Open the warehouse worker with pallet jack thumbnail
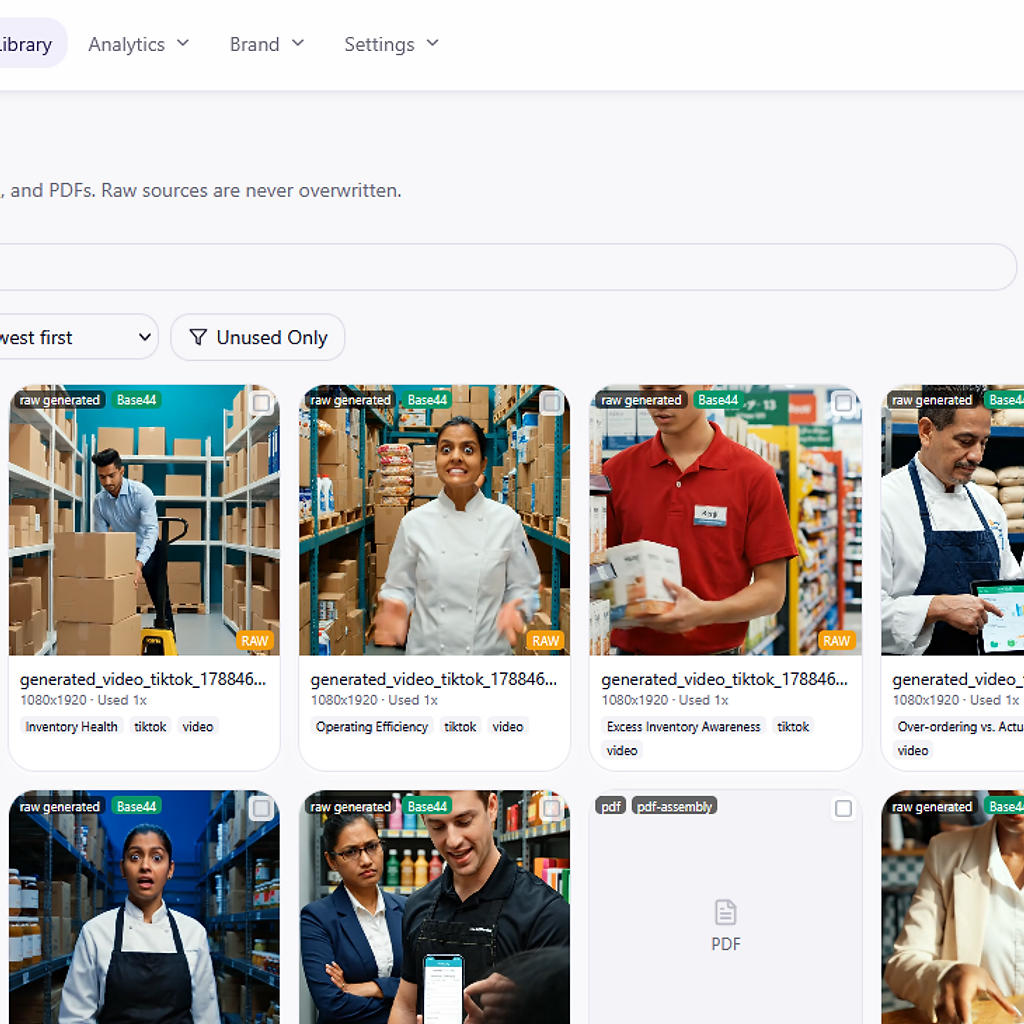This screenshot has height=1024, width=1024. tap(144, 520)
